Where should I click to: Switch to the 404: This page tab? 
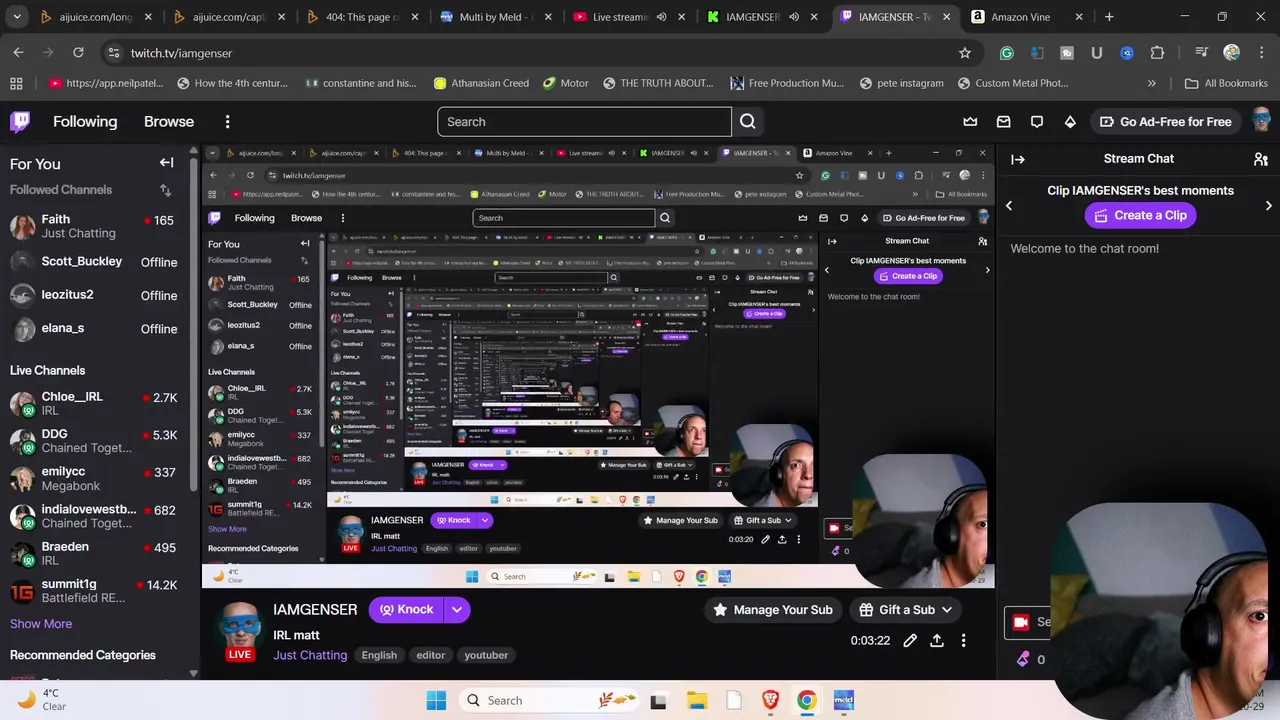(x=362, y=17)
